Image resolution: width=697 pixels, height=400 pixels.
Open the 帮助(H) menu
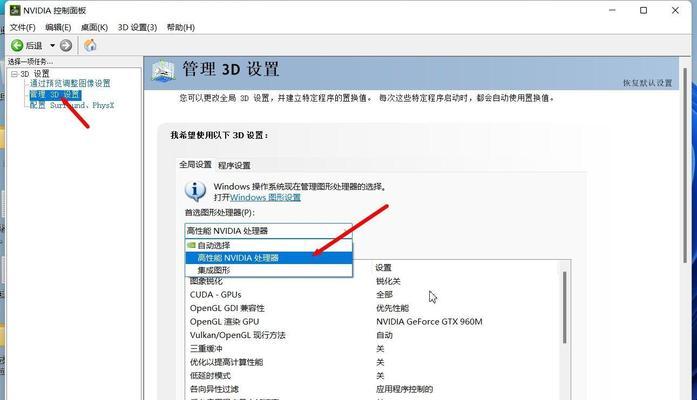point(180,28)
